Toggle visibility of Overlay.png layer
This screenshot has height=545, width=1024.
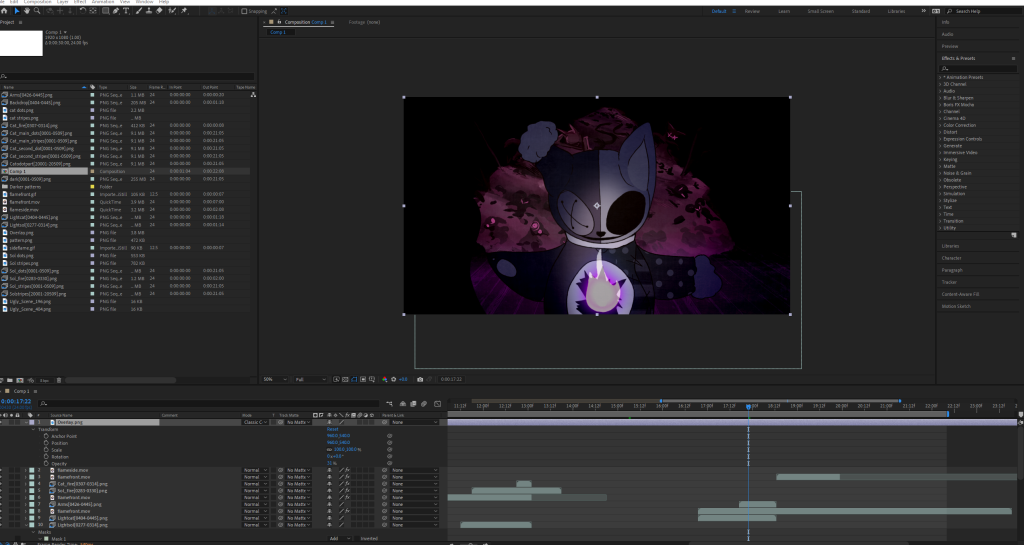click(x=1, y=422)
